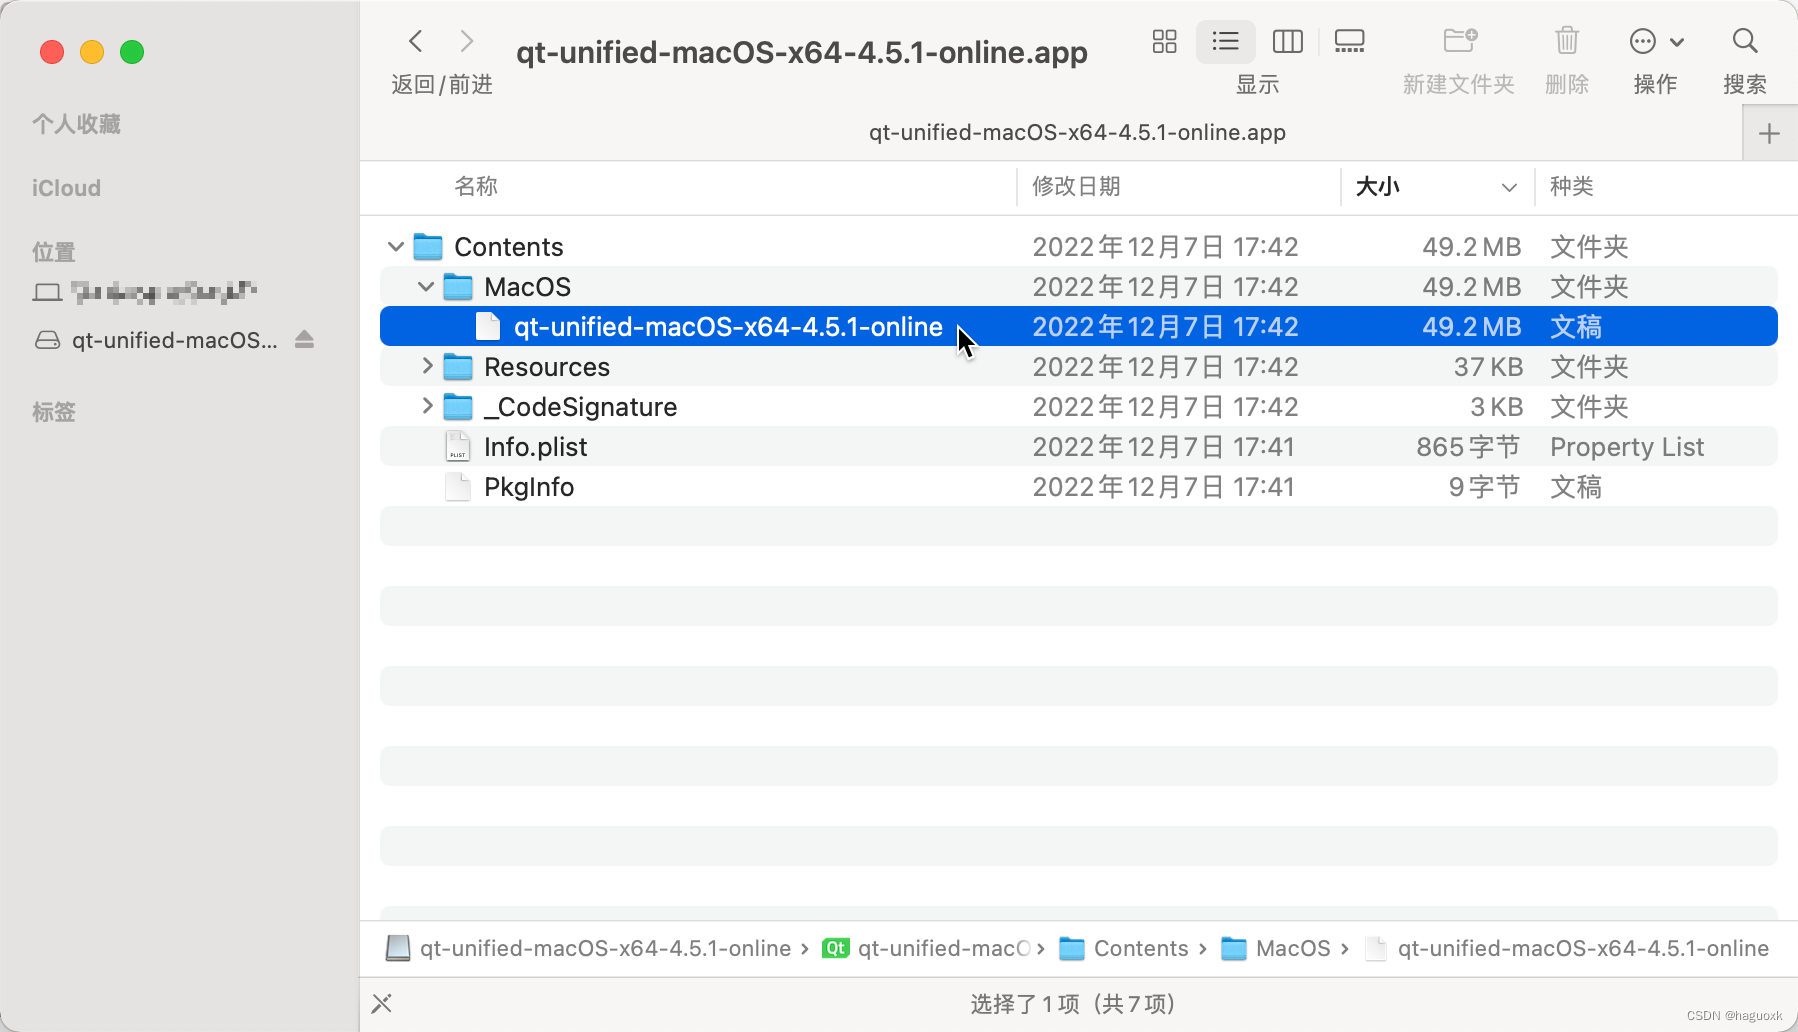Select the Contents folder icon
Image resolution: width=1798 pixels, height=1032 pixels.
coord(428,246)
